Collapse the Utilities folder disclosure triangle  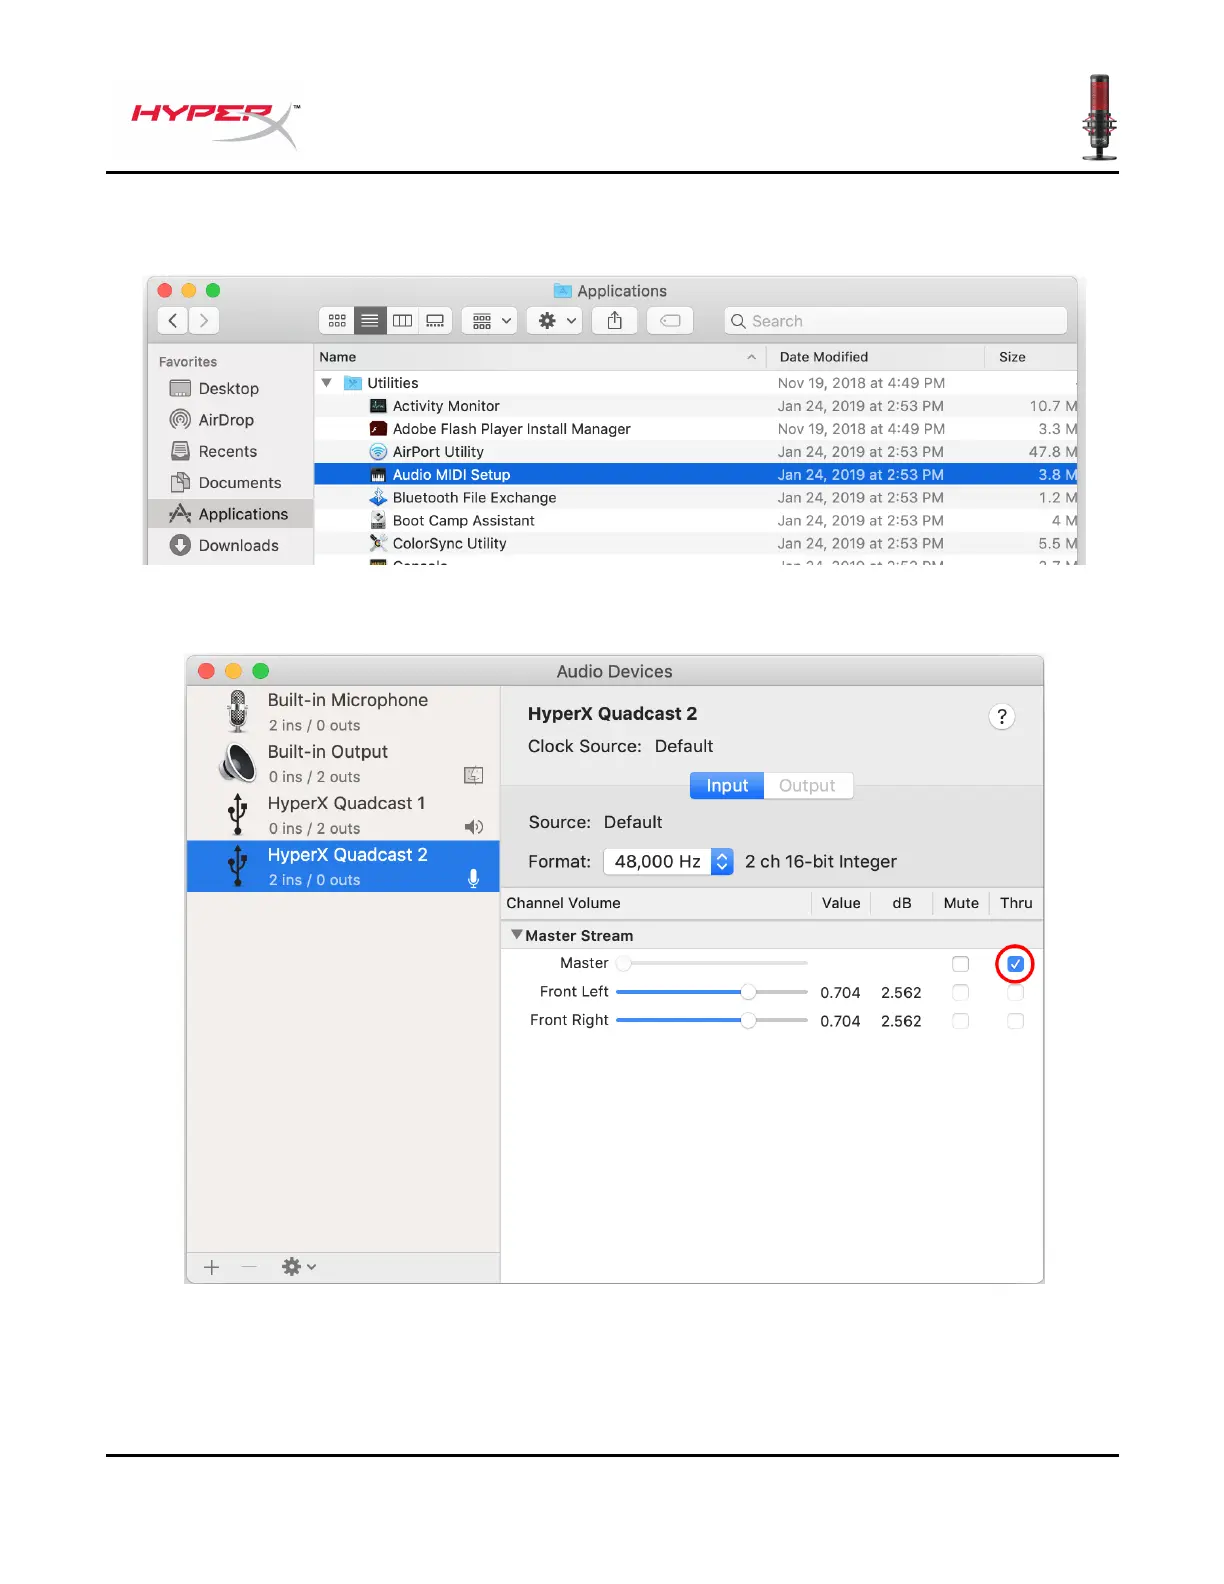click(326, 383)
